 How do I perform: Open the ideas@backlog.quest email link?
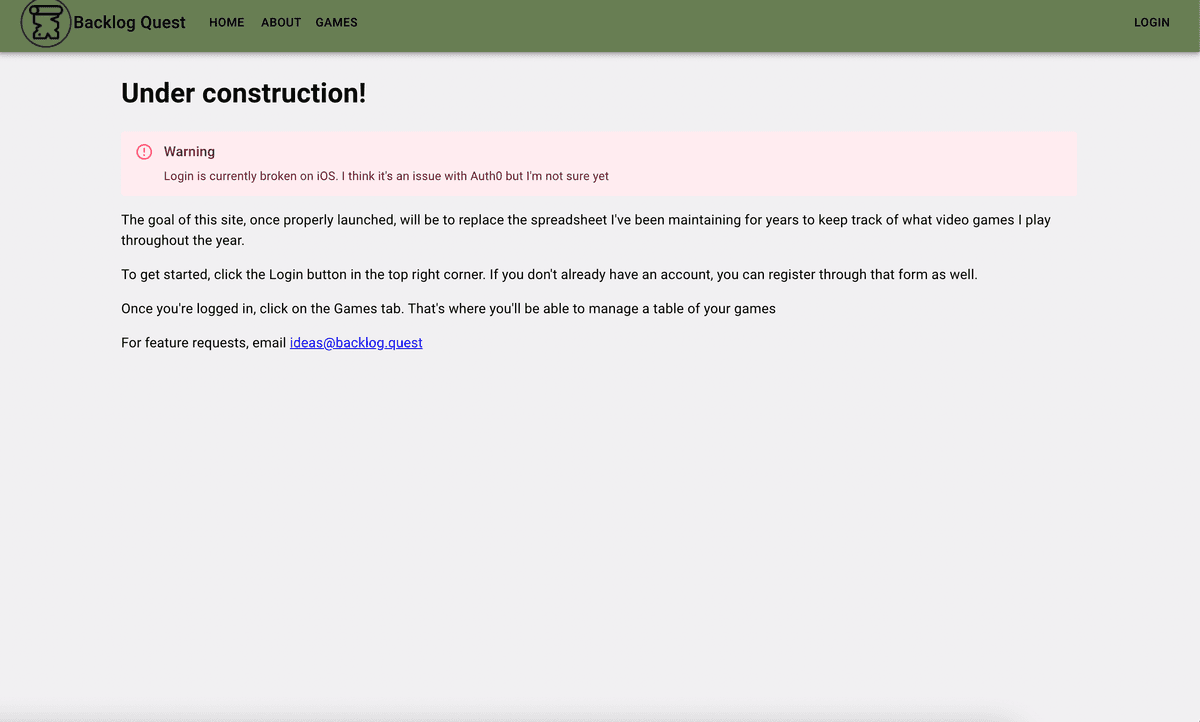point(356,342)
